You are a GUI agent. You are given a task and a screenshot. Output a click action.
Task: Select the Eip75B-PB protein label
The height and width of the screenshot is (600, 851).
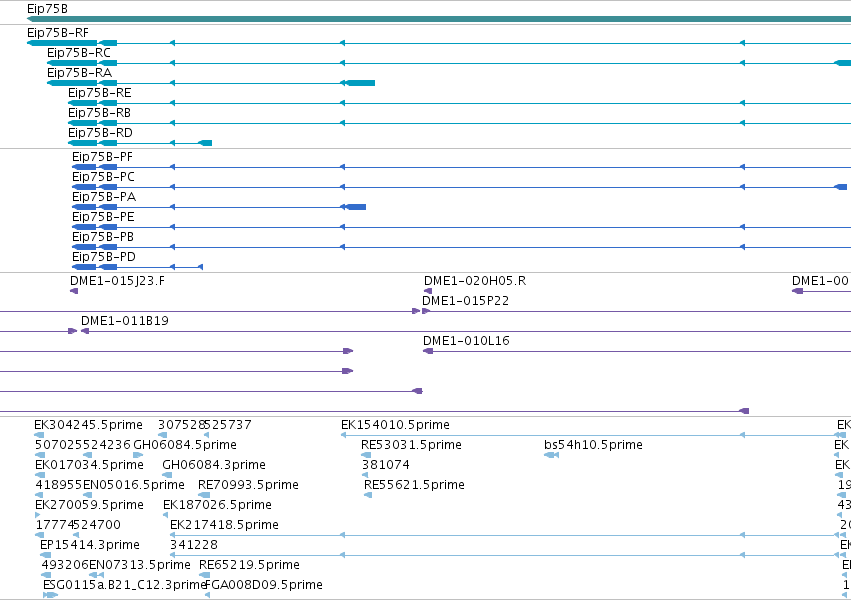click(x=103, y=238)
